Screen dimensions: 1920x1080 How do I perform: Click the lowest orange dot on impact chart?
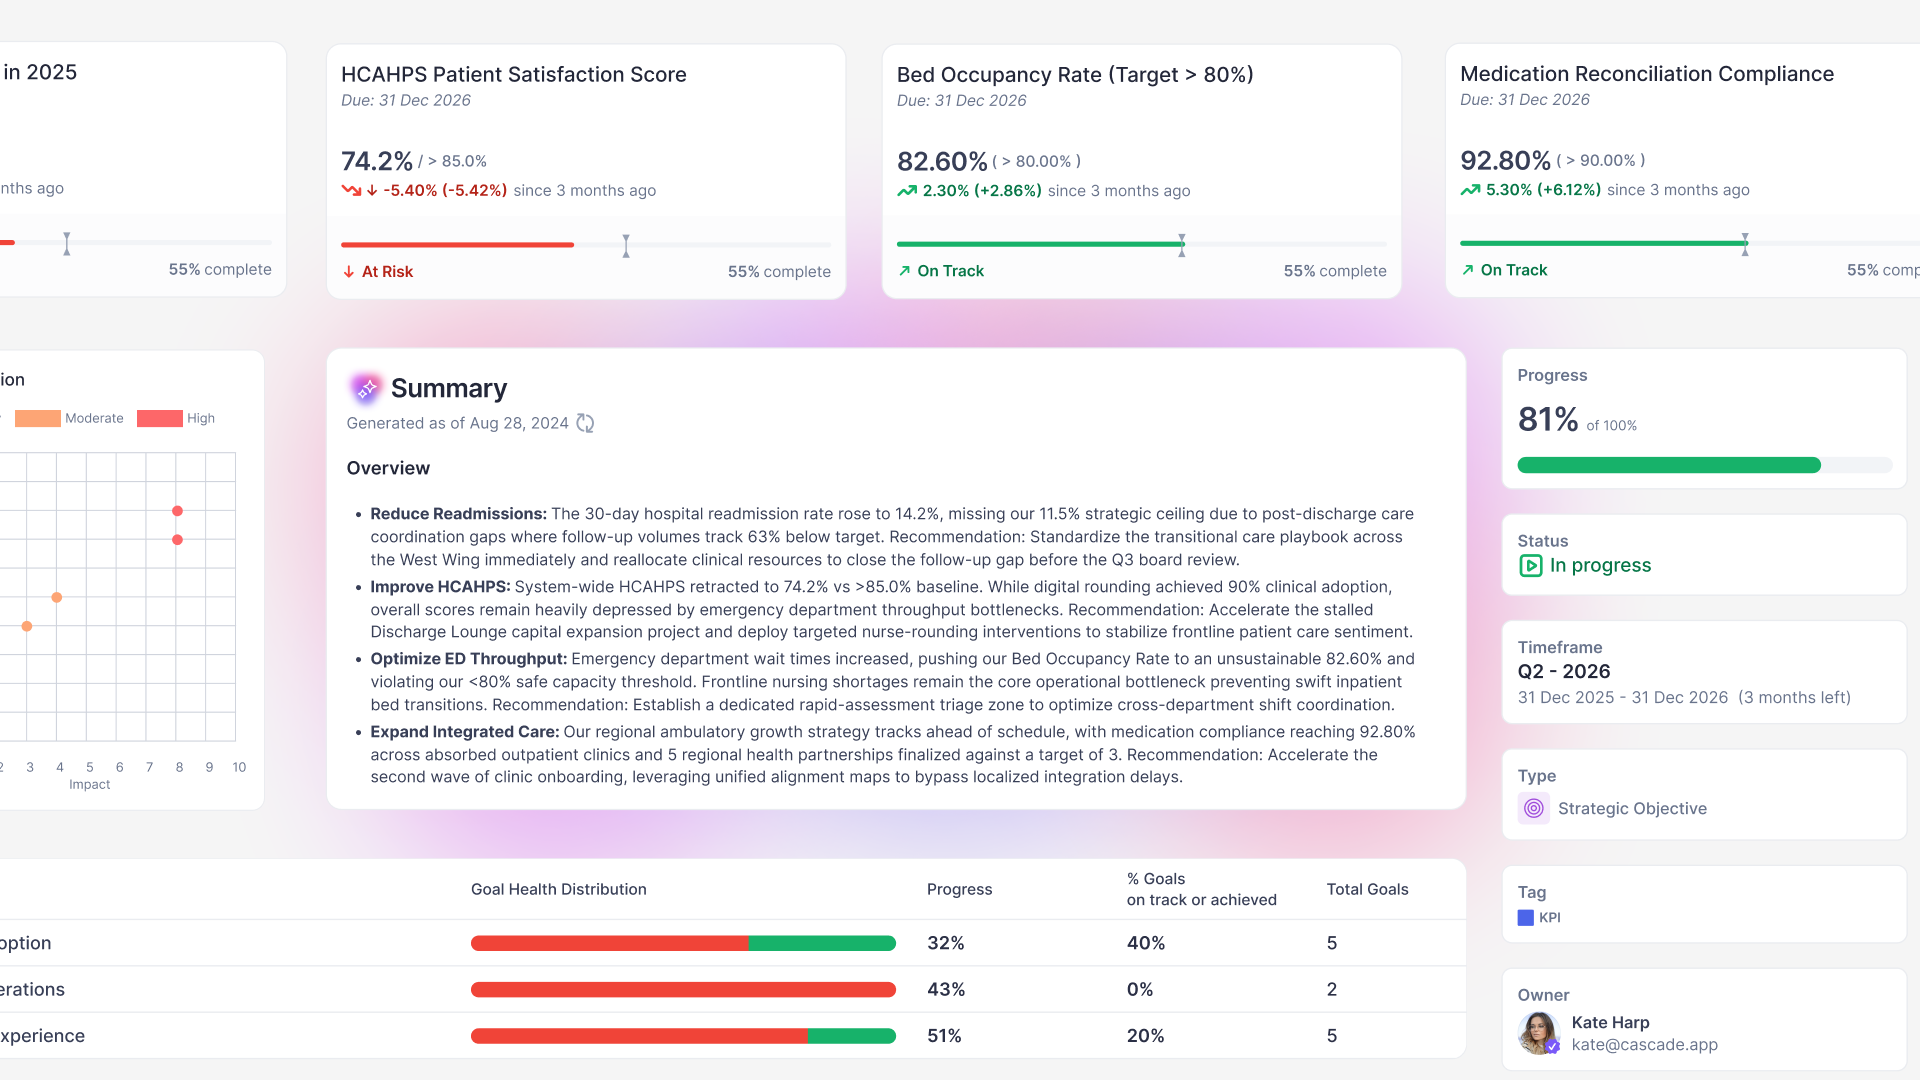[27, 627]
